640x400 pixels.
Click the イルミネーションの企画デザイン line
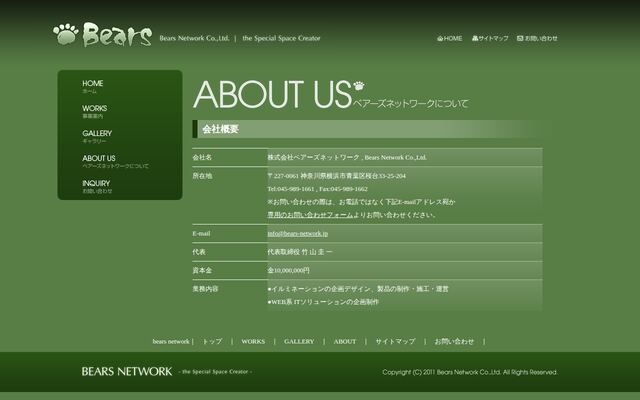point(358,289)
